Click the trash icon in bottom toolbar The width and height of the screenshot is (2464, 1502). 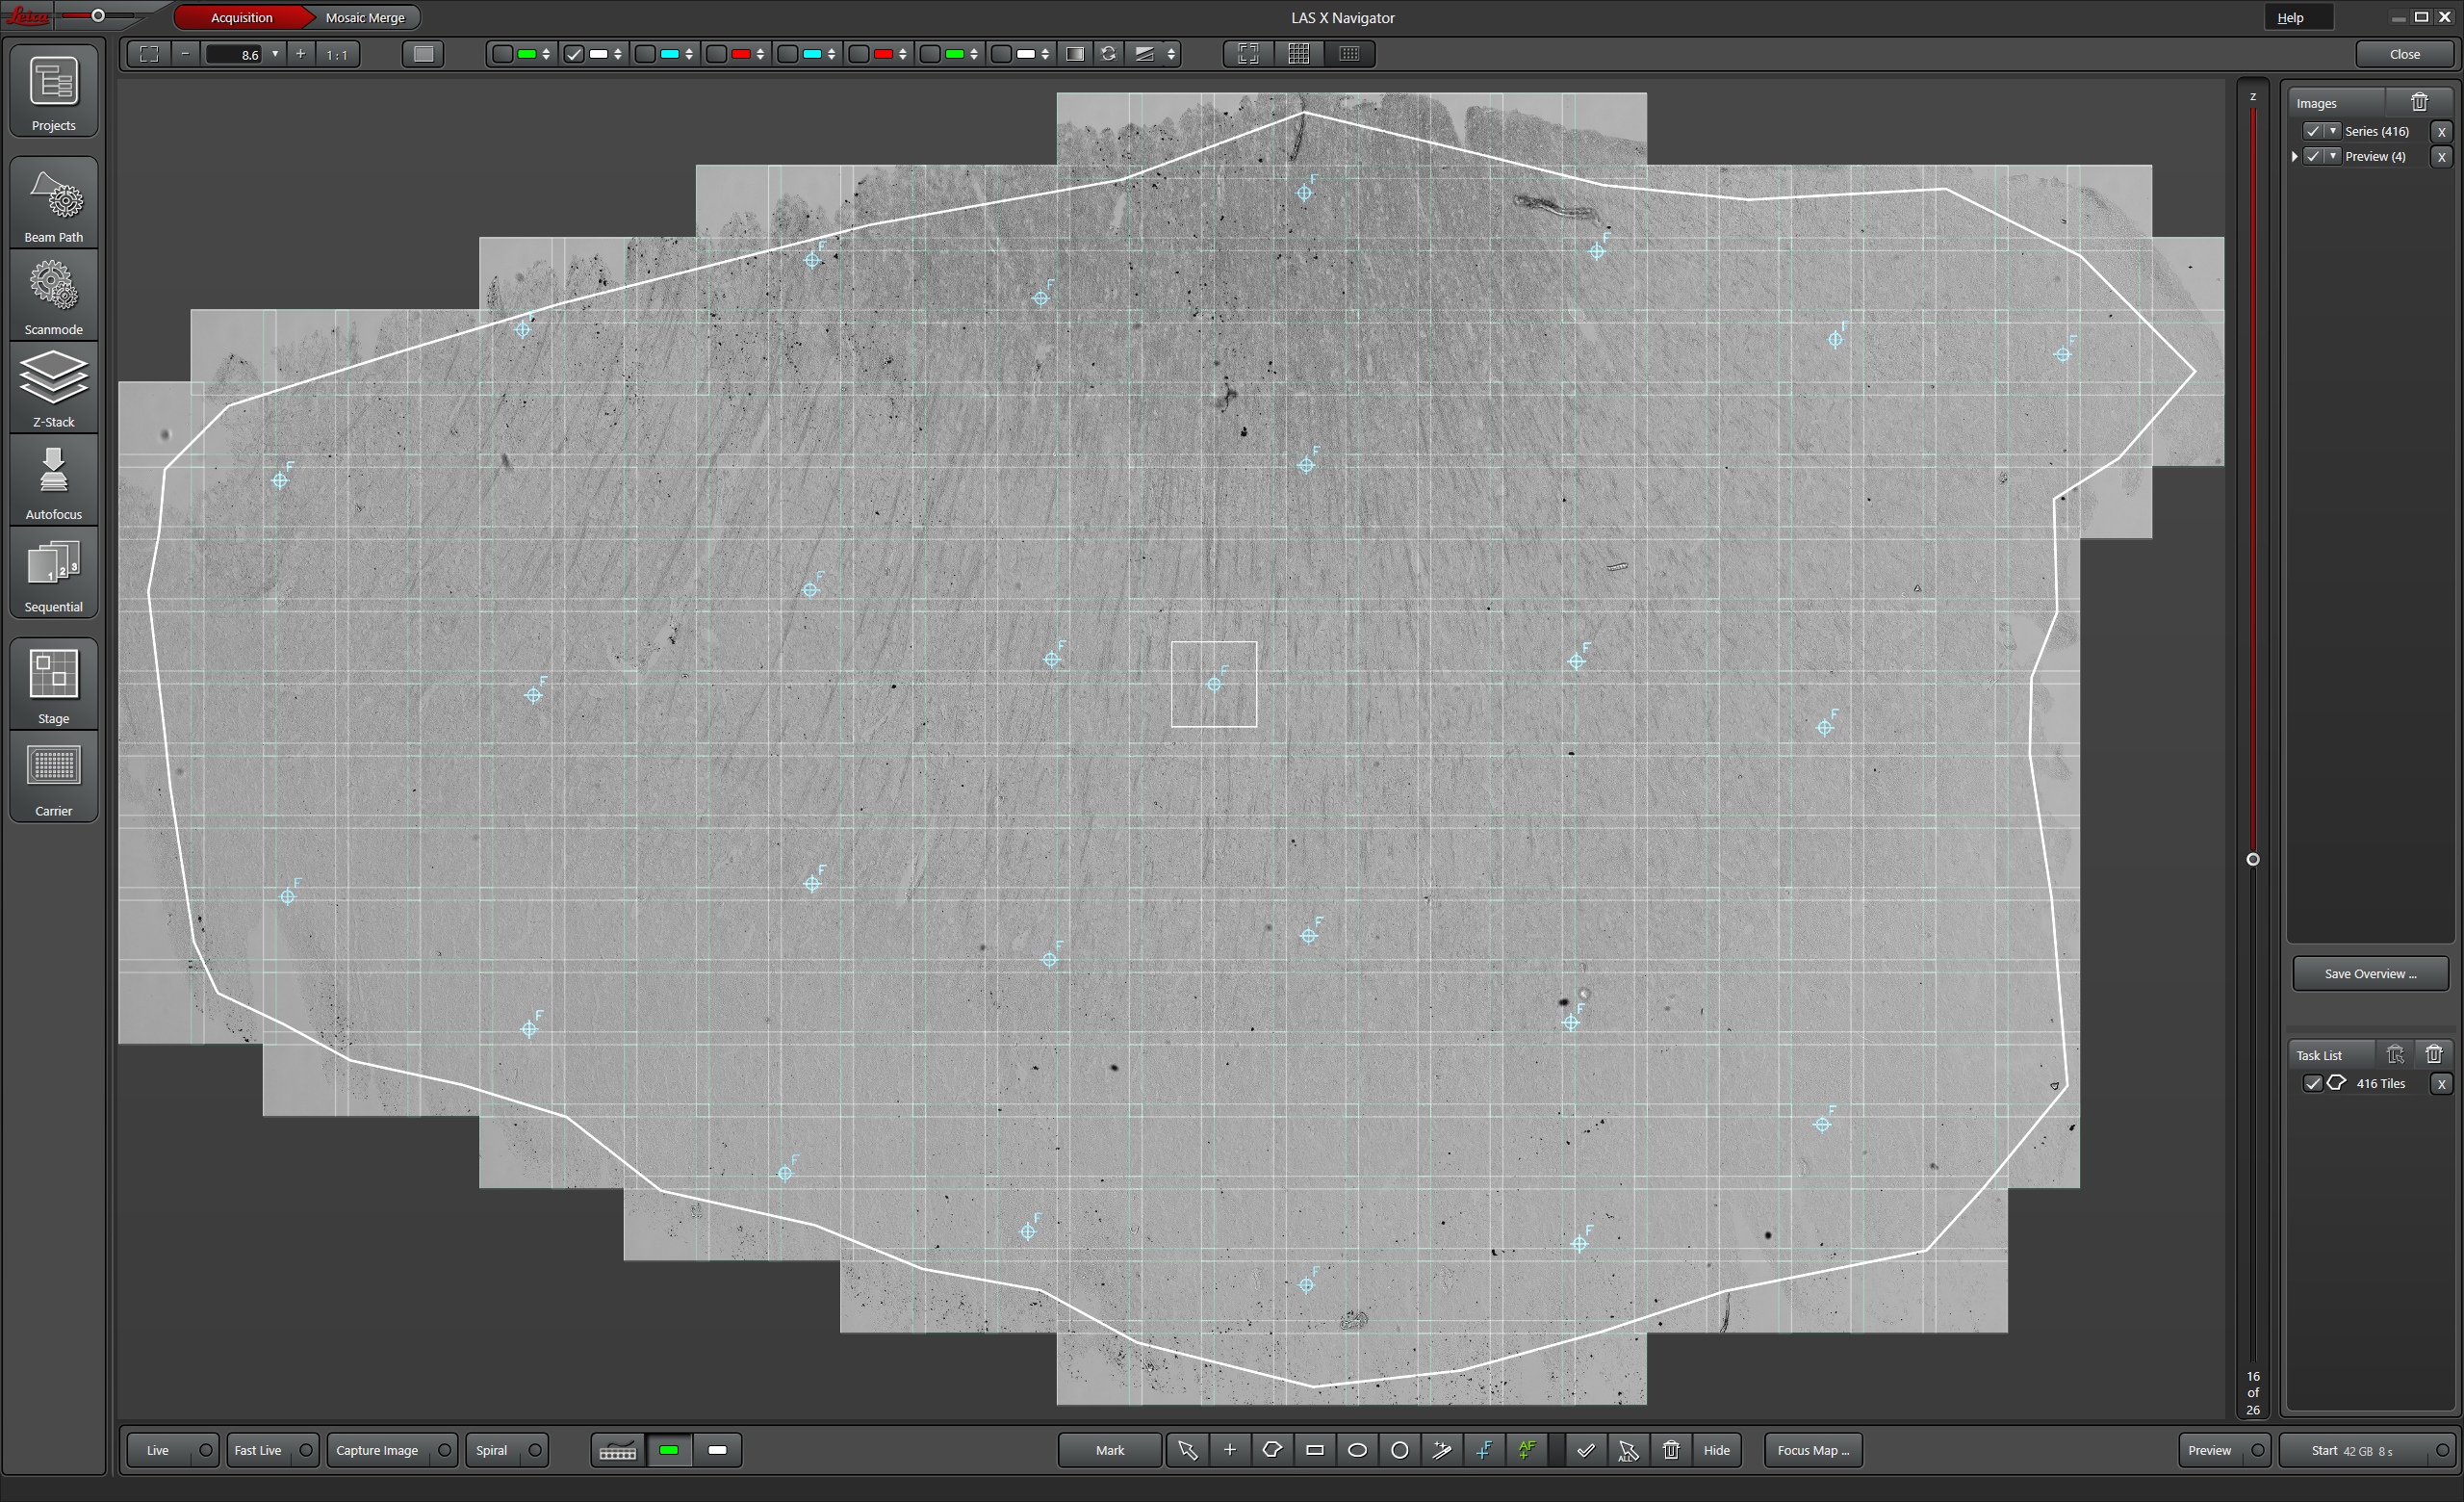tap(1671, 1450)
